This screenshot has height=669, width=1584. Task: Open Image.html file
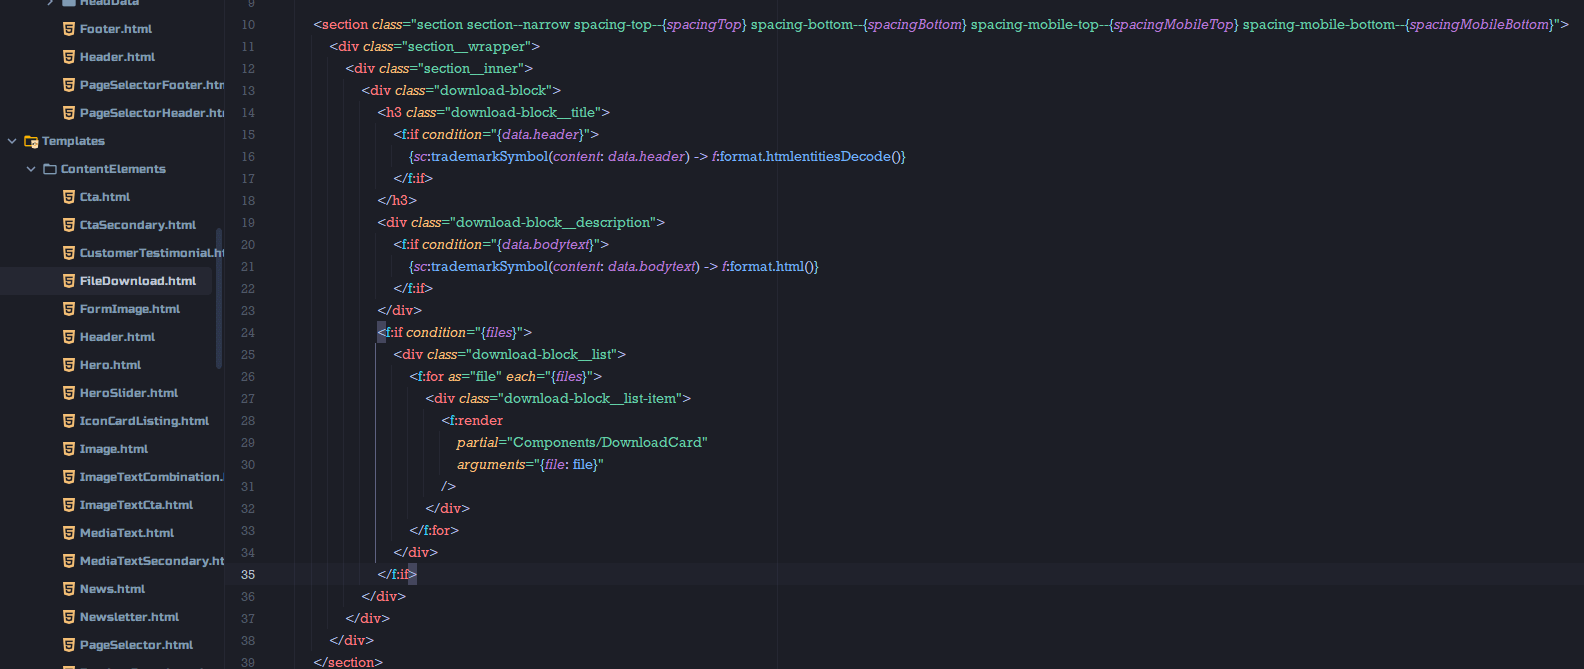point(114,449)
